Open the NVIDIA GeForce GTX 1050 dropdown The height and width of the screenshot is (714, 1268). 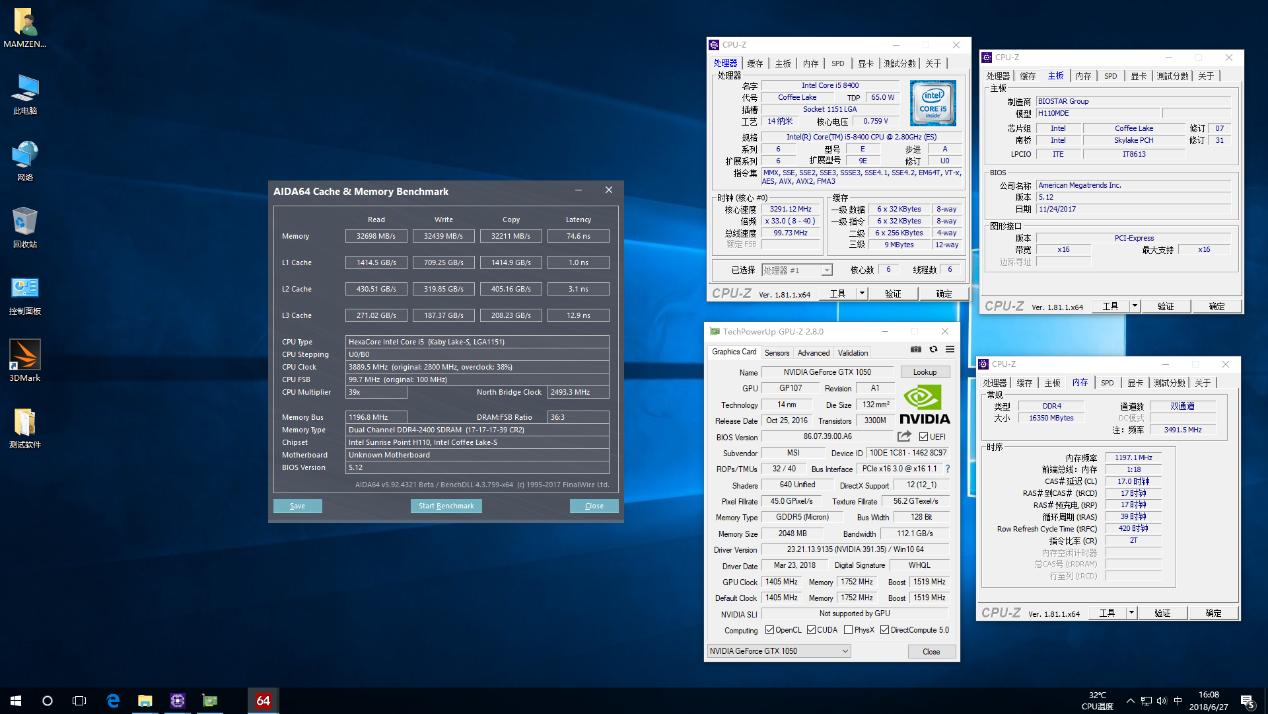click(779, 651)
